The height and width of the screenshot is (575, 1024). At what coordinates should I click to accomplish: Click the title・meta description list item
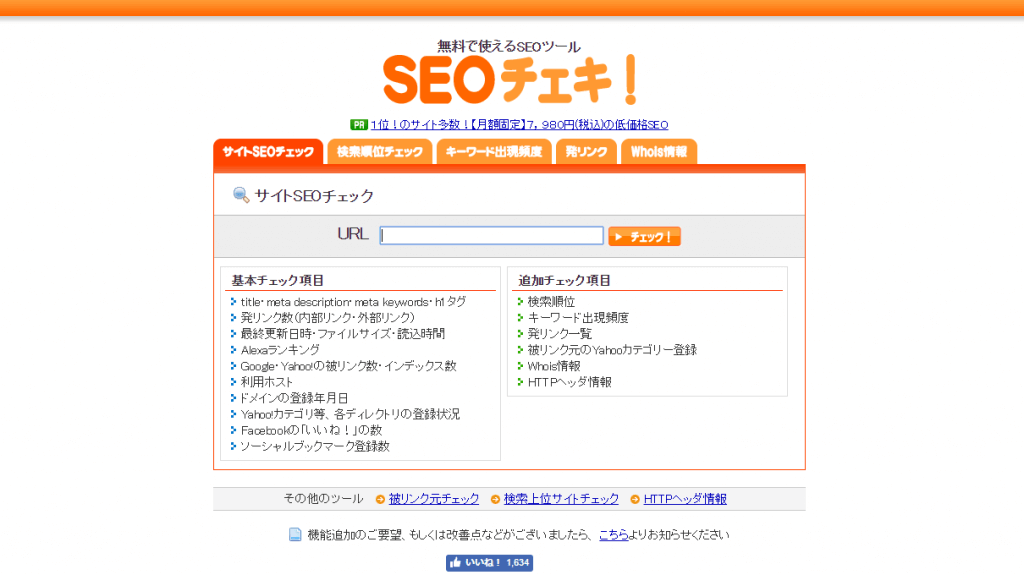pyautogui.click(x=353, y=302)
